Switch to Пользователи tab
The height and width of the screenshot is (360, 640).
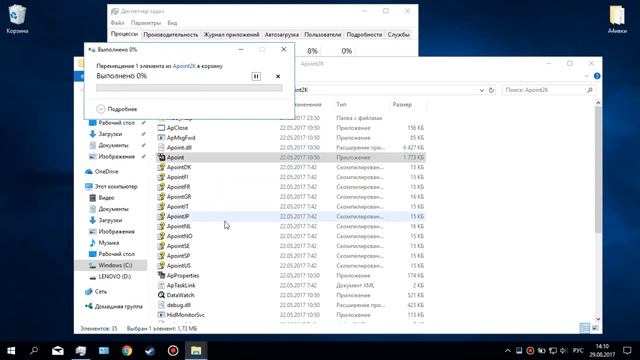(x=322, y=35)
